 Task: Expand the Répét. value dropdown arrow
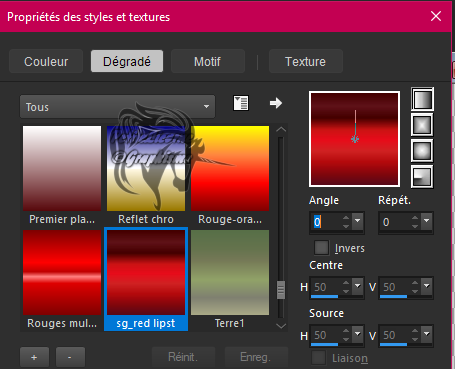click(x=427, y=221)
